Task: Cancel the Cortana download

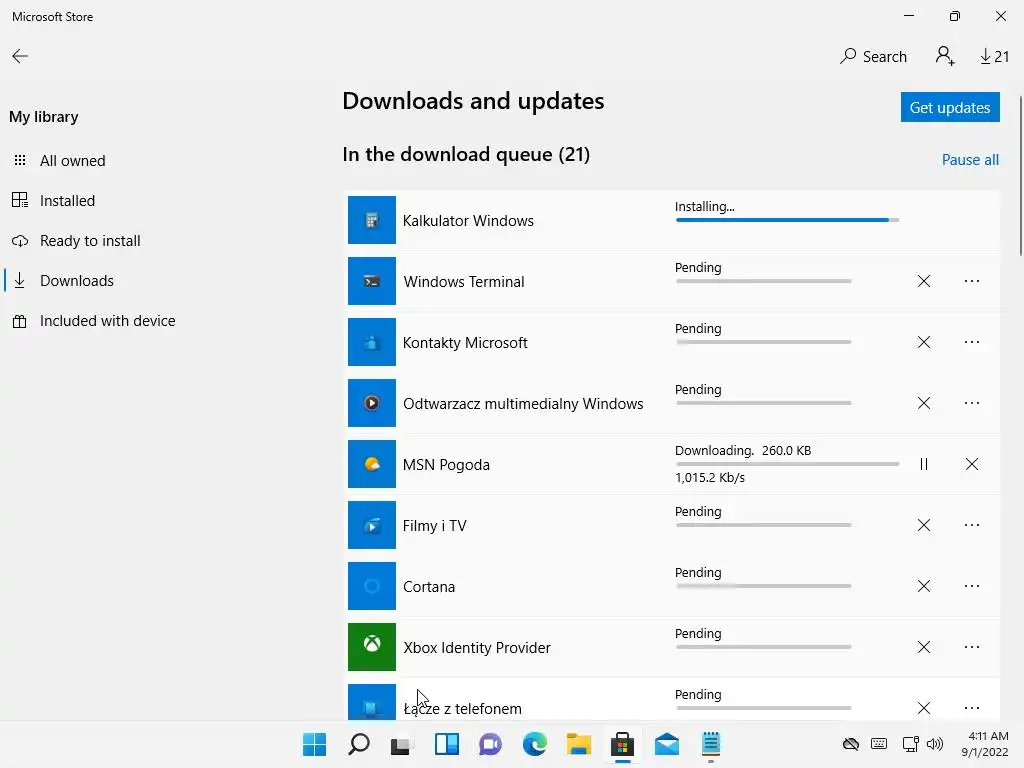Action: (x=923, y=586)
